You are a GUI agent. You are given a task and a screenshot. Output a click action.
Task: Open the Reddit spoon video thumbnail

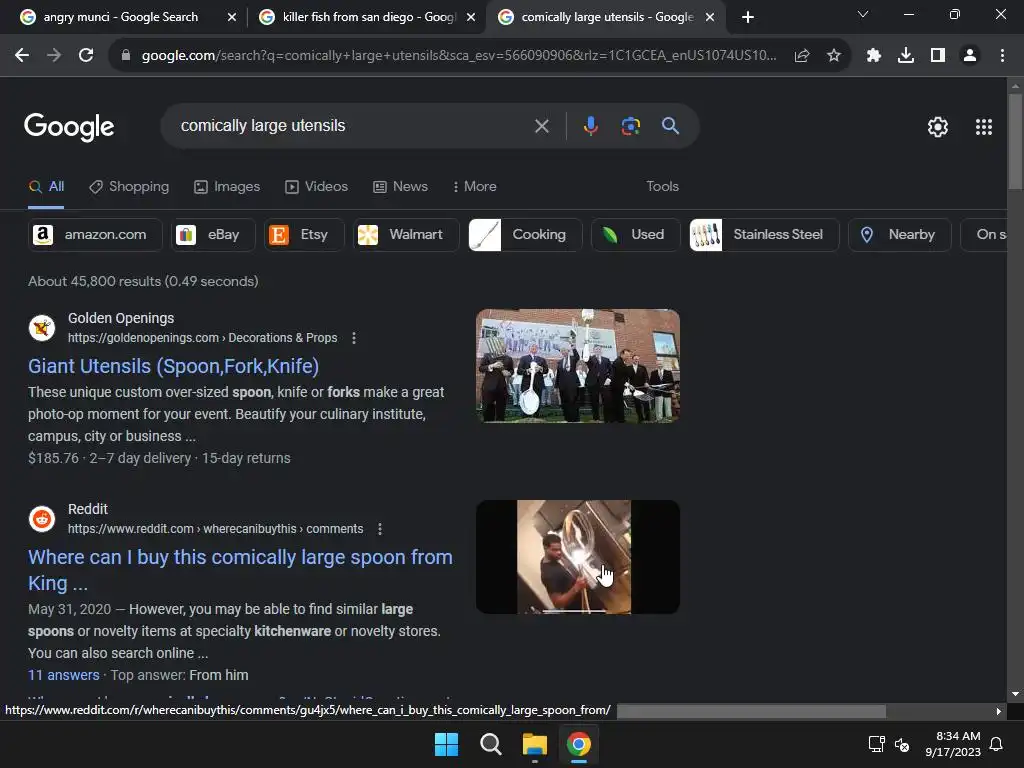(578, 557)
